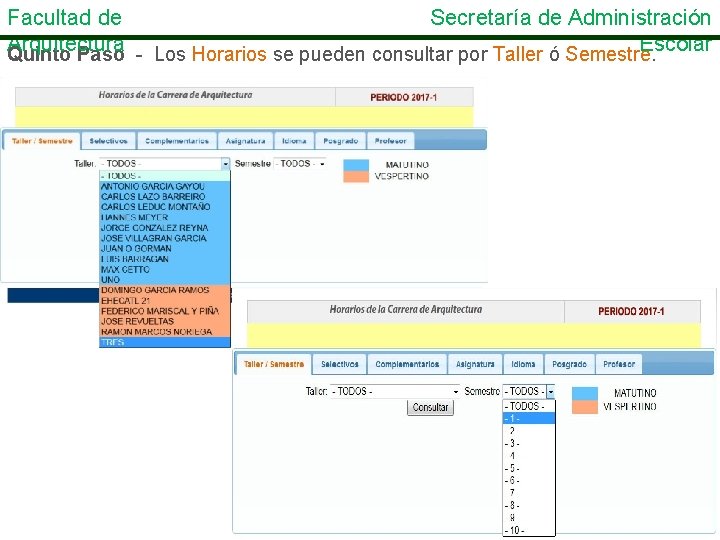
Task: Pick CARLOS LEDUC MONTAÑO taller
Action: 164,207
